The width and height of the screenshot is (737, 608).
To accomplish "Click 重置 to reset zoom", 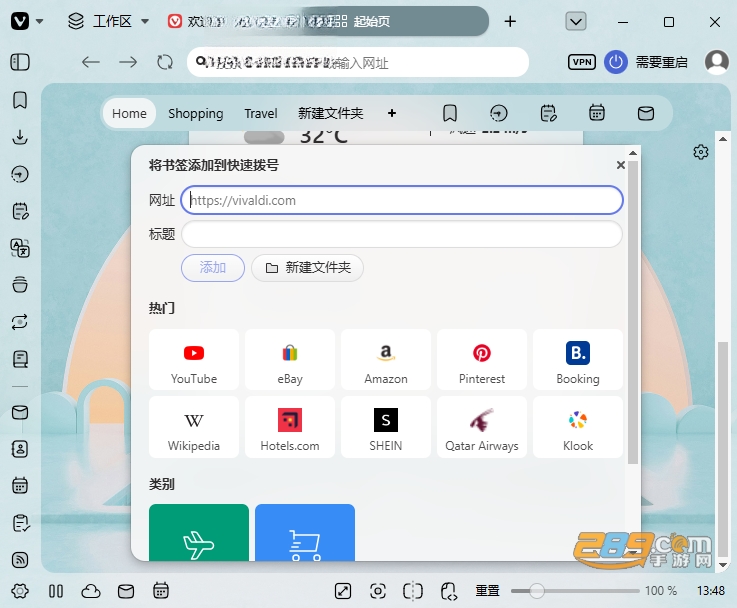I will tap(487, 591).
